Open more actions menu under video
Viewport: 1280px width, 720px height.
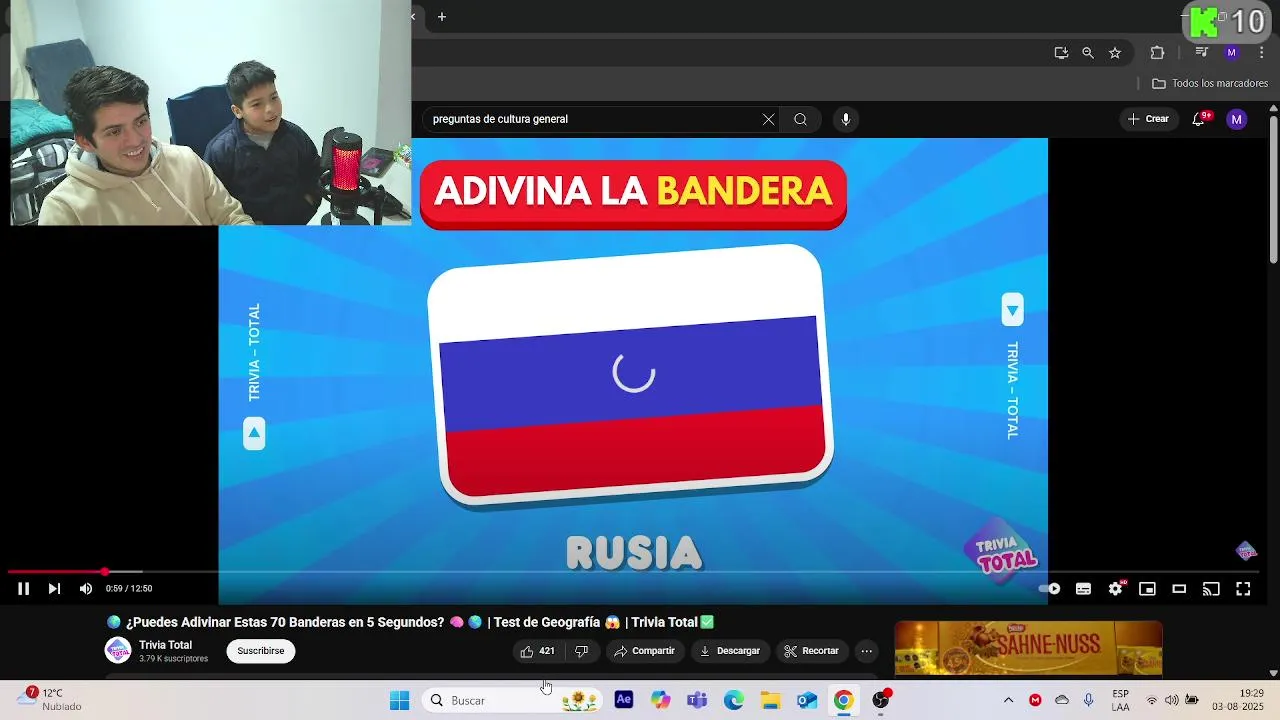point(867,651)
